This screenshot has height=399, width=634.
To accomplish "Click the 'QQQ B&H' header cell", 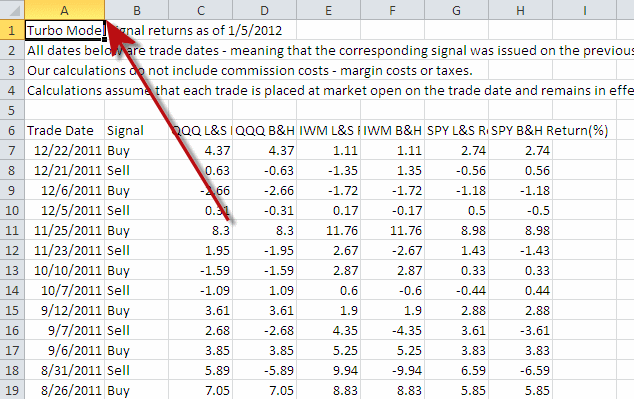I will tap(264, 130).
